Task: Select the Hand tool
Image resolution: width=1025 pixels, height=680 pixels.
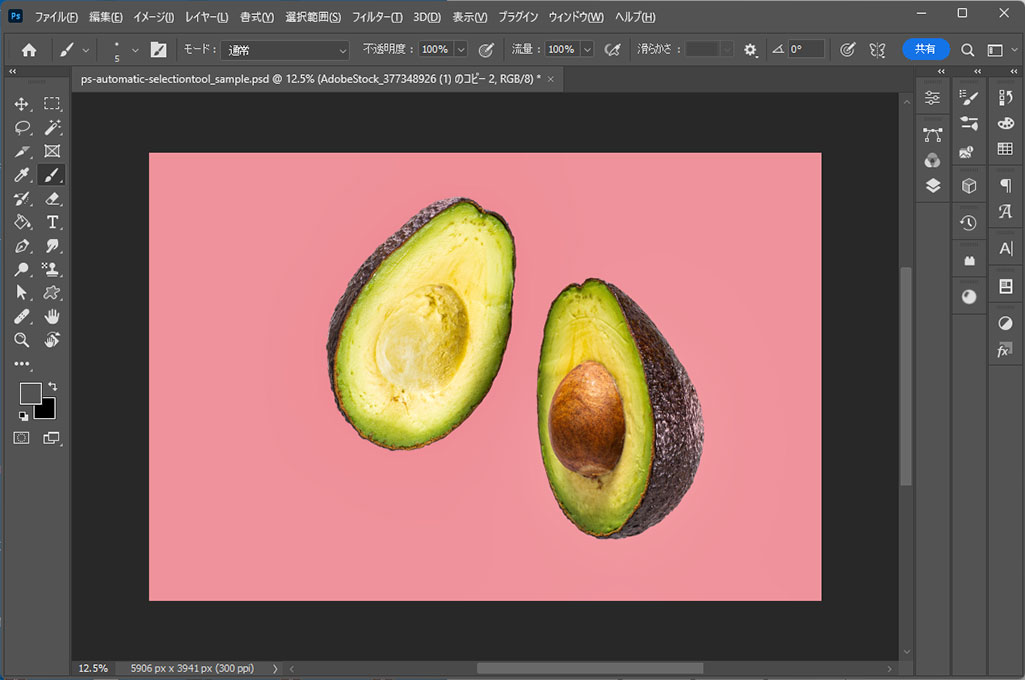Action: click(52, 316)
